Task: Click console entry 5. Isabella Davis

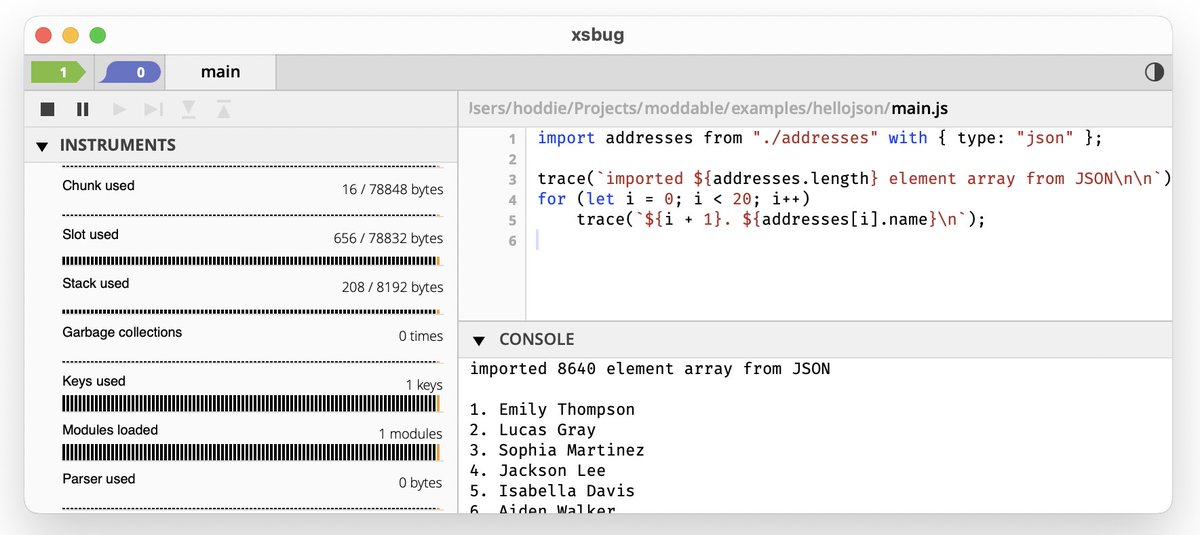Action: point(552,491)
